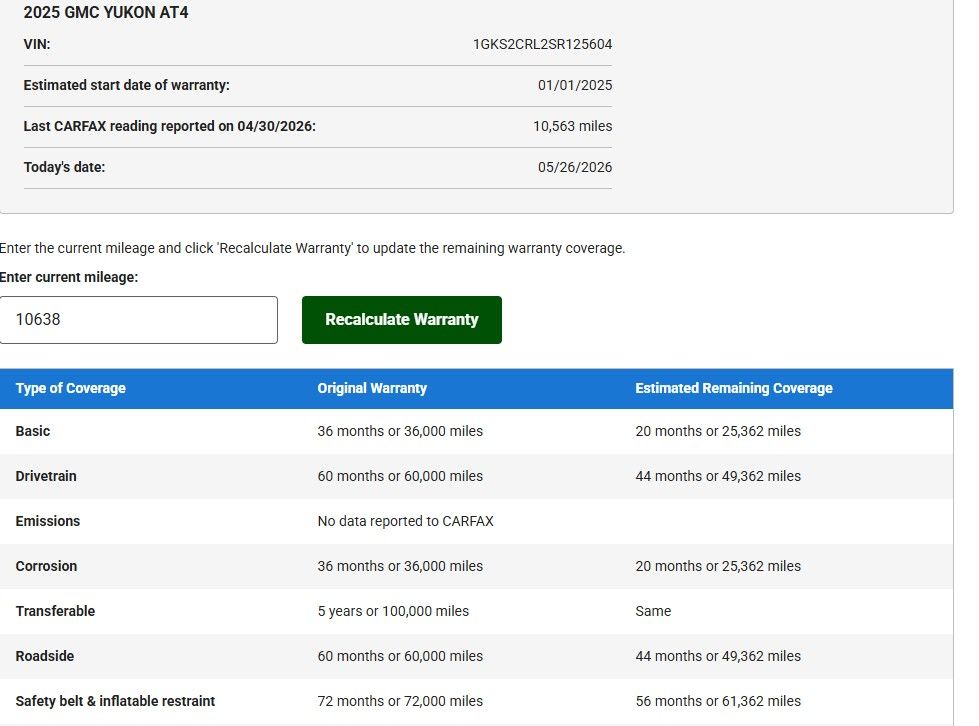Click Roadside row's 44 months remaining coverage
The width and height of the screenshot is (979, 726).
pos(718,656)
